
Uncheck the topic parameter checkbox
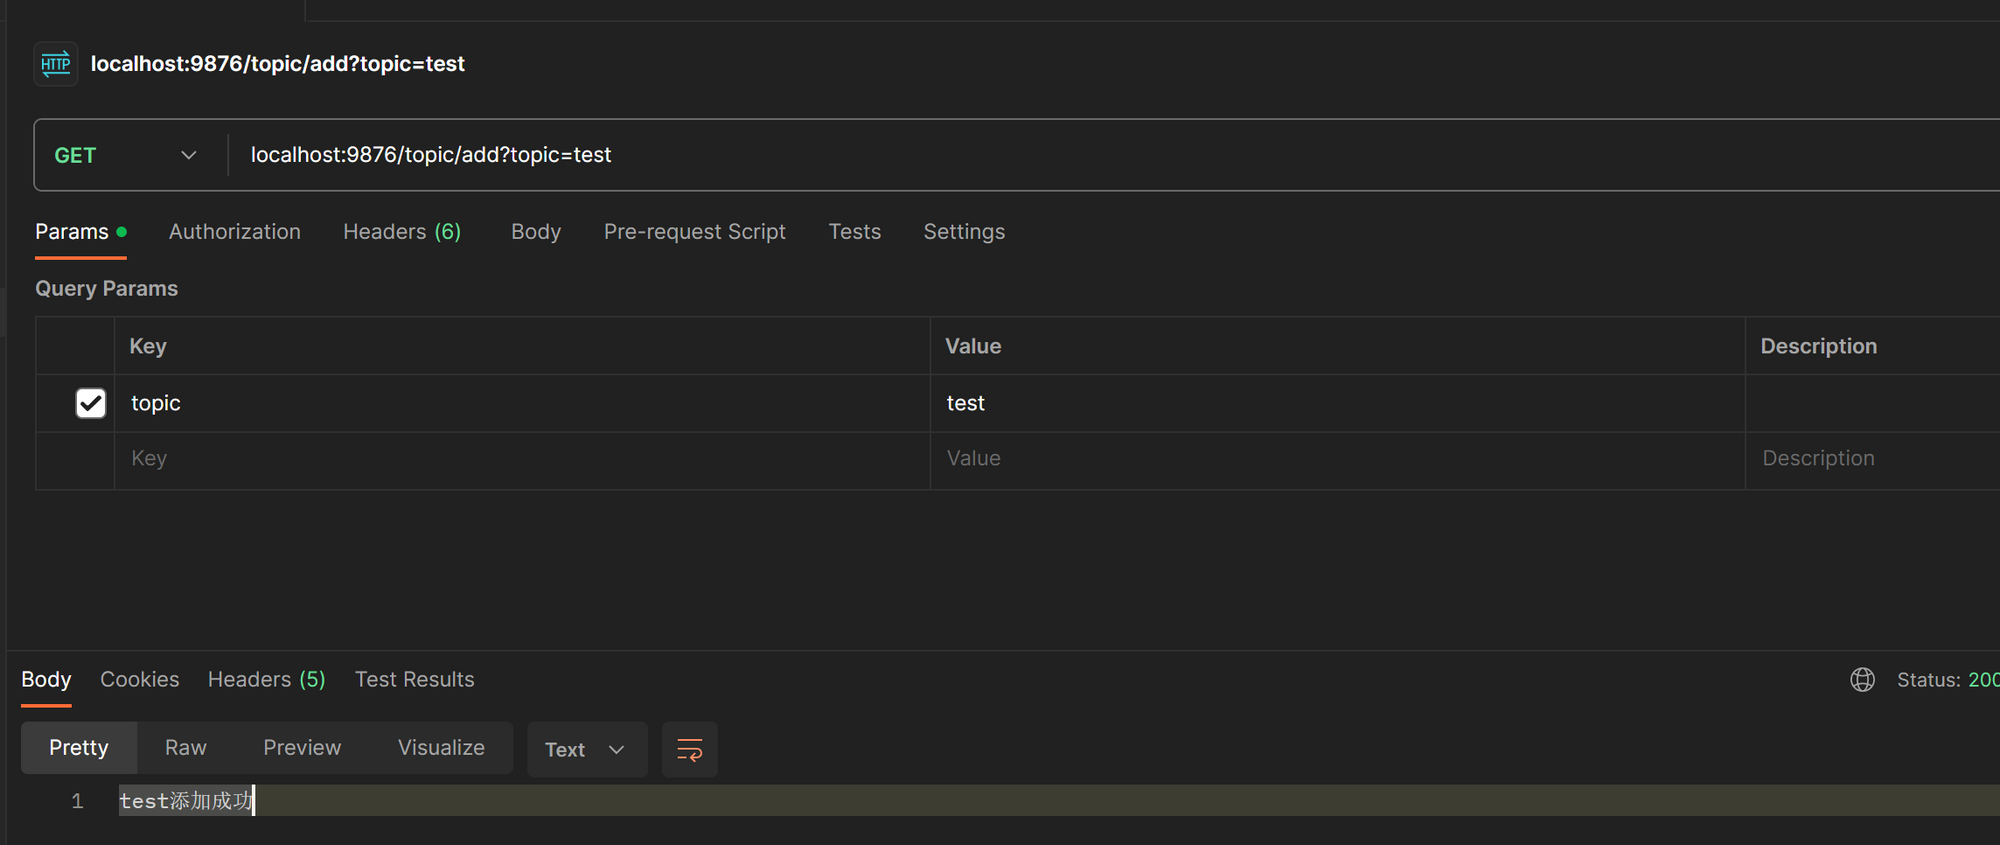pos(91,403)
